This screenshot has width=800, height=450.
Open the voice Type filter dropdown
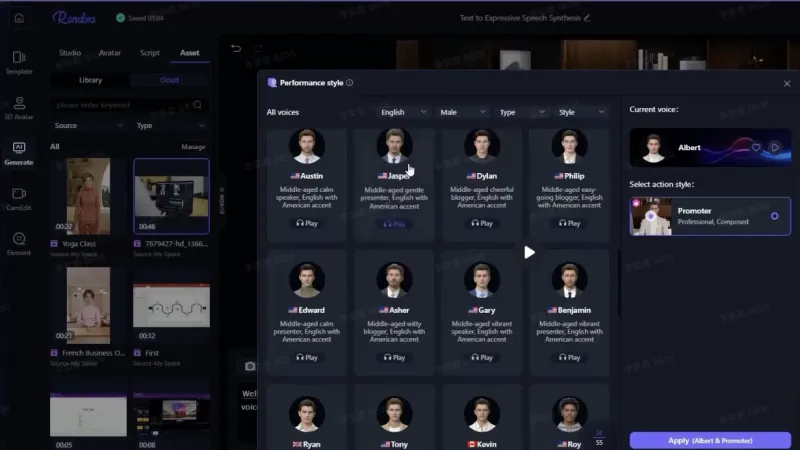521,112
